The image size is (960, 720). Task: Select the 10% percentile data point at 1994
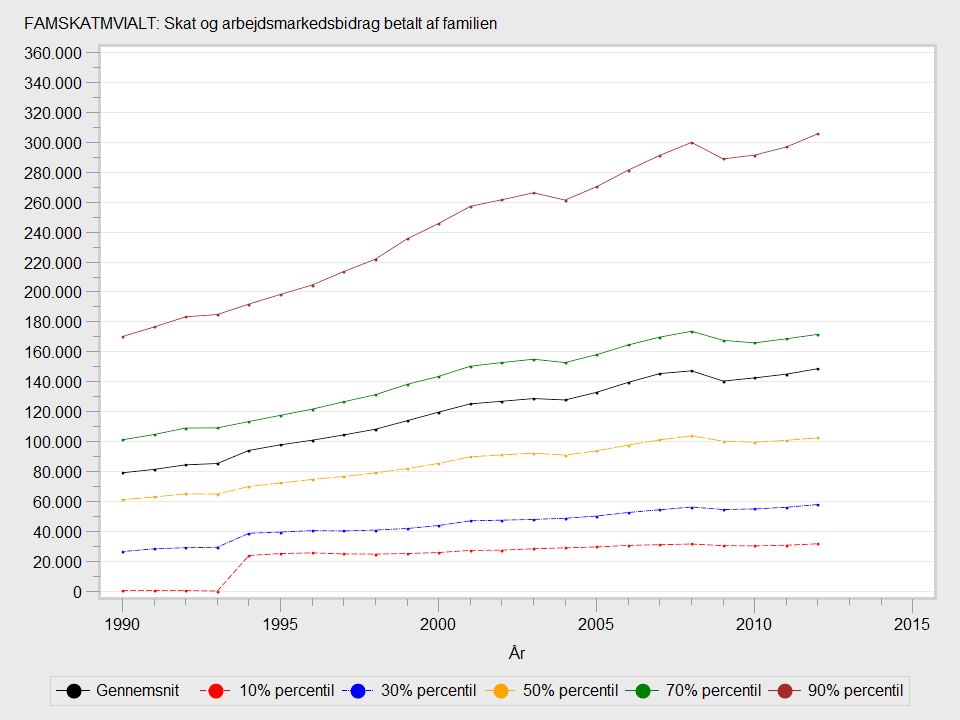[249, 556]
